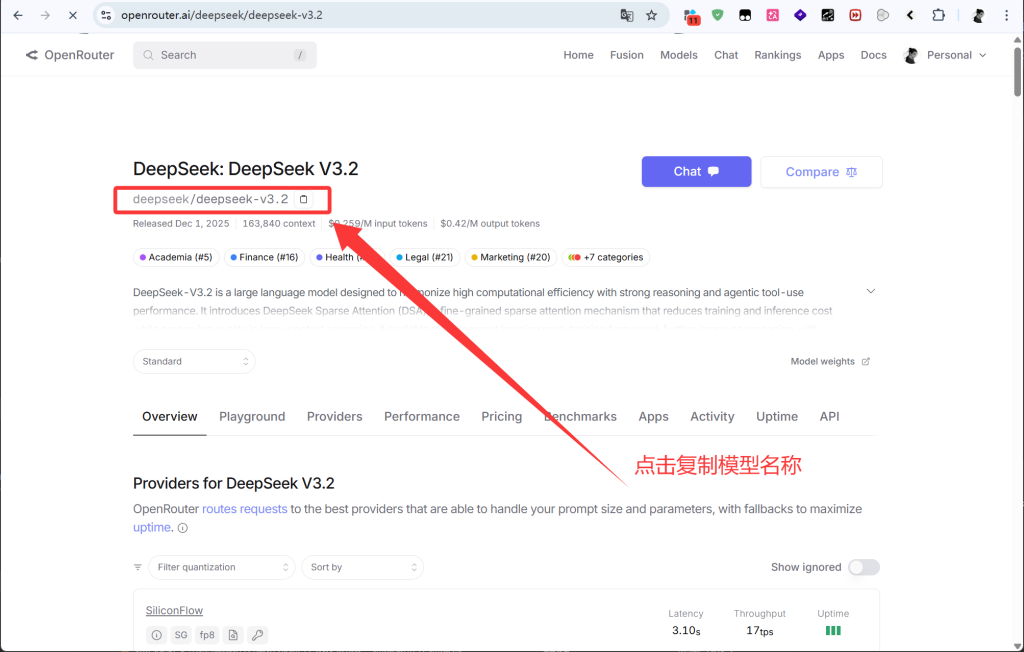Bookmark this page with the star icon

[652, 16]
